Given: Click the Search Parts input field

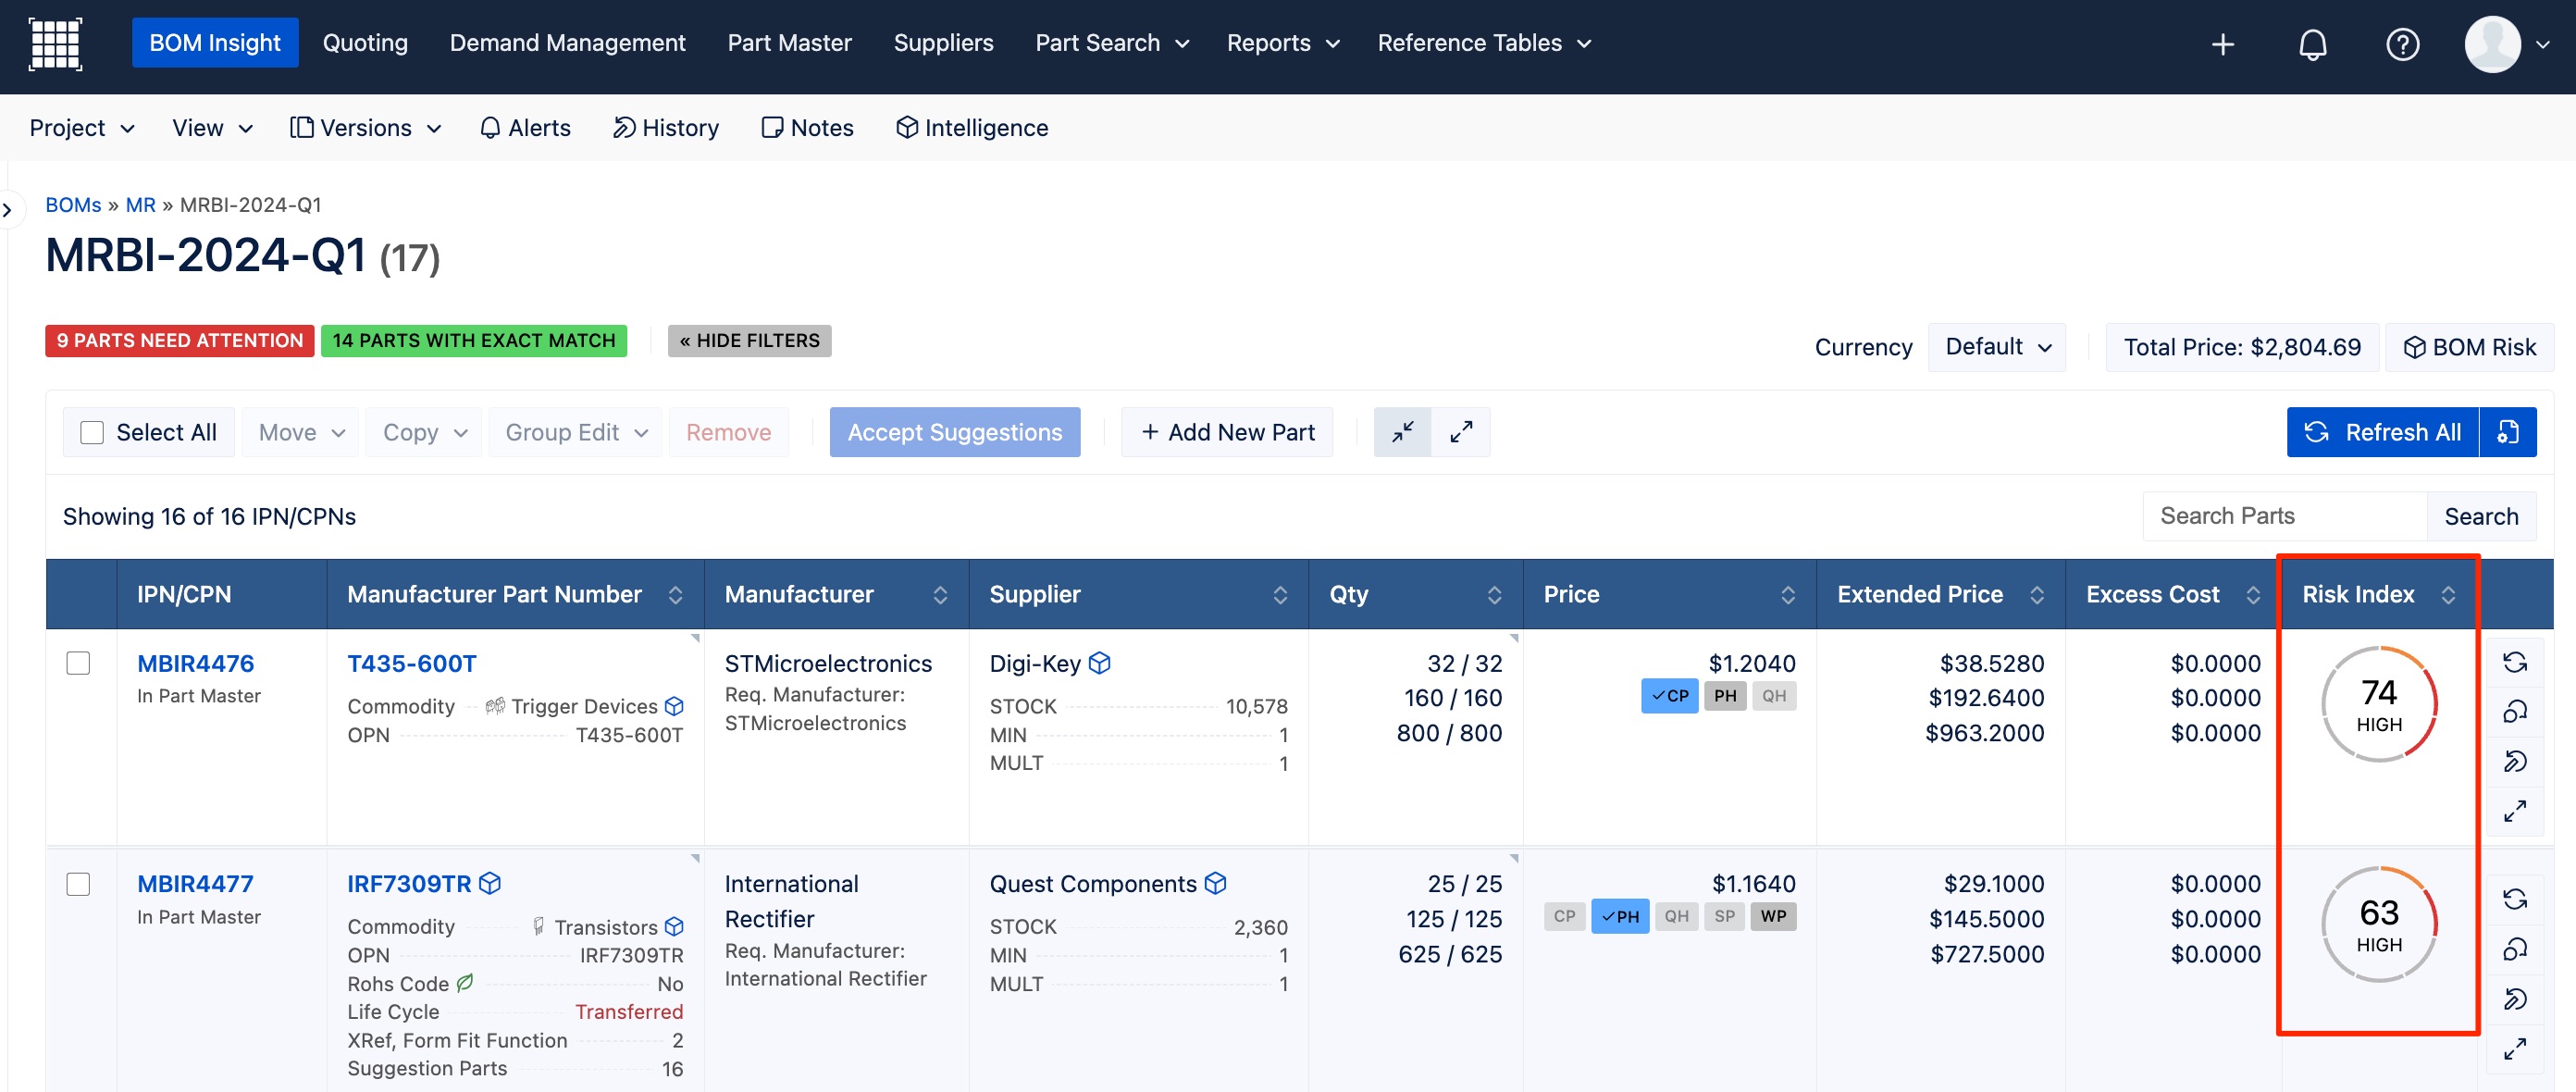Looking at the screenshot, I should click(2285, 516).
